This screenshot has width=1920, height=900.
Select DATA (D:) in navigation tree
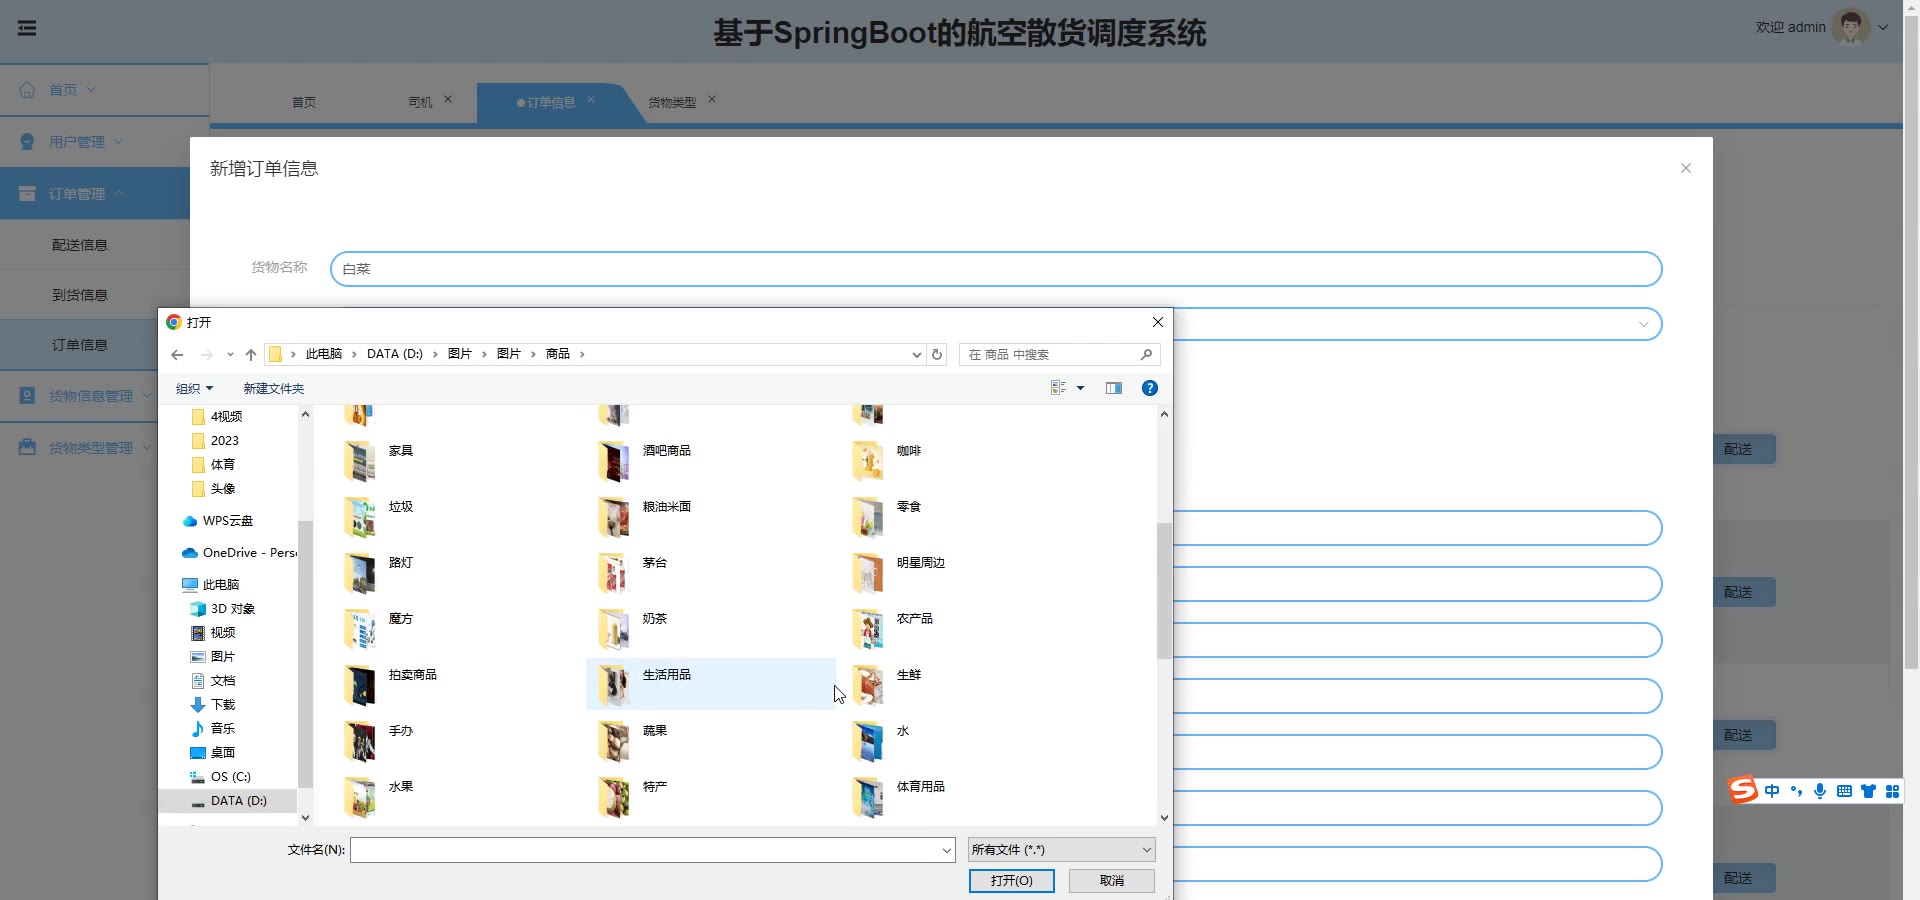(229, 801)
